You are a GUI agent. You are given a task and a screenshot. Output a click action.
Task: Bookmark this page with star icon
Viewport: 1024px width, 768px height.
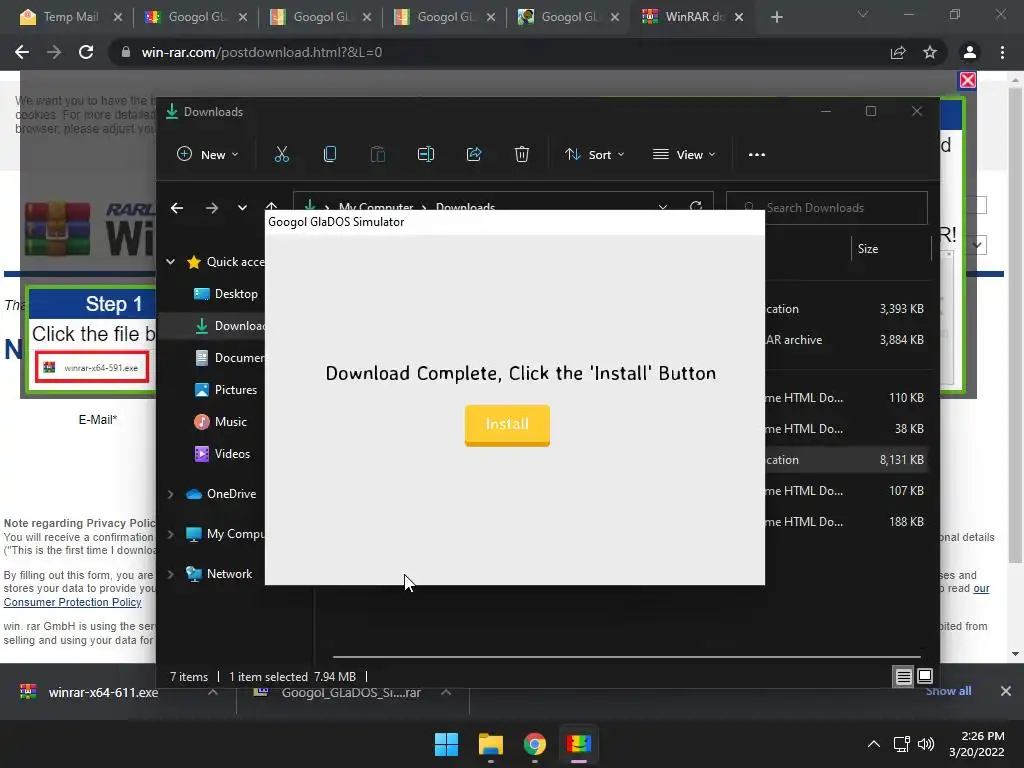pyautogui.click(x=930, y=52)
